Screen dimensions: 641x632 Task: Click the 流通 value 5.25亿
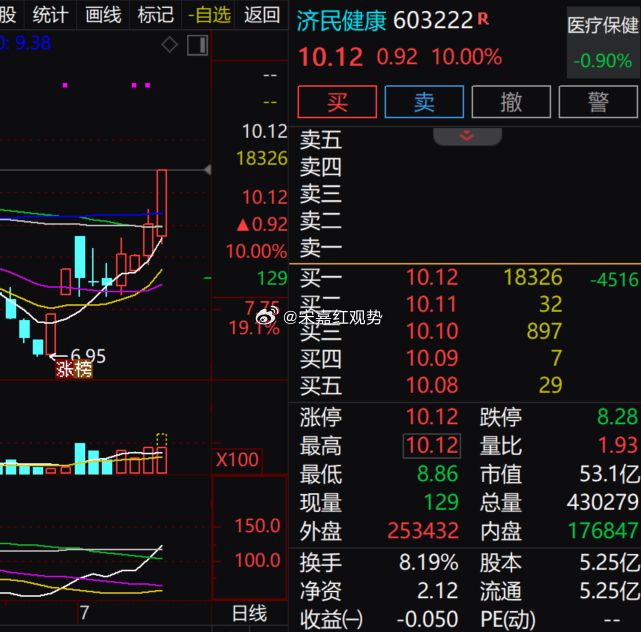coord(610,592)
